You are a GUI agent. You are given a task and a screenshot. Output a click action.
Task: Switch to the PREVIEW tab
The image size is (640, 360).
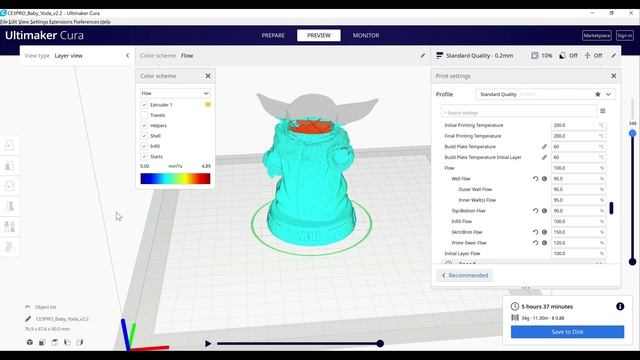point(319,36)
